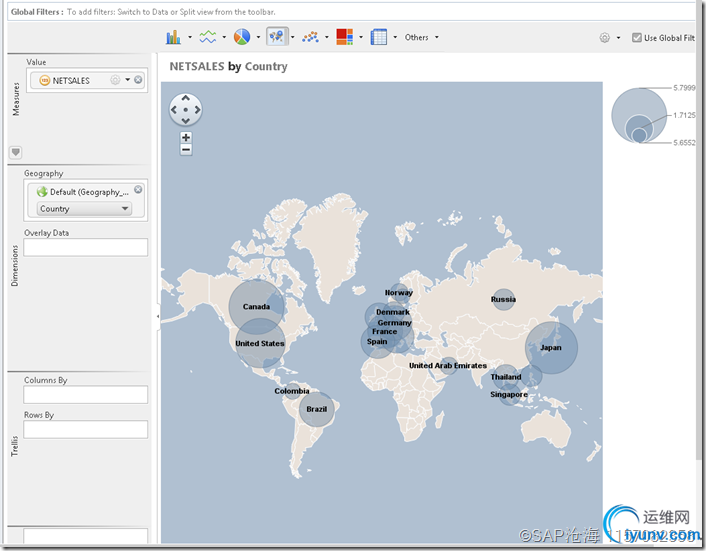Select the tree map chart icon

(344, 37)
